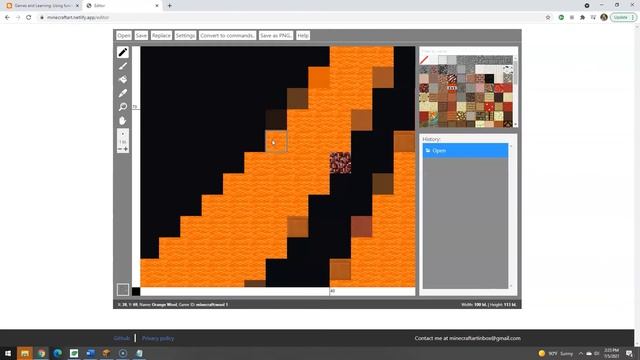Image resolution: width=640 pixels, height=360 pixels.
Task: Click the taskbar clock
Action: coord(611,353)
